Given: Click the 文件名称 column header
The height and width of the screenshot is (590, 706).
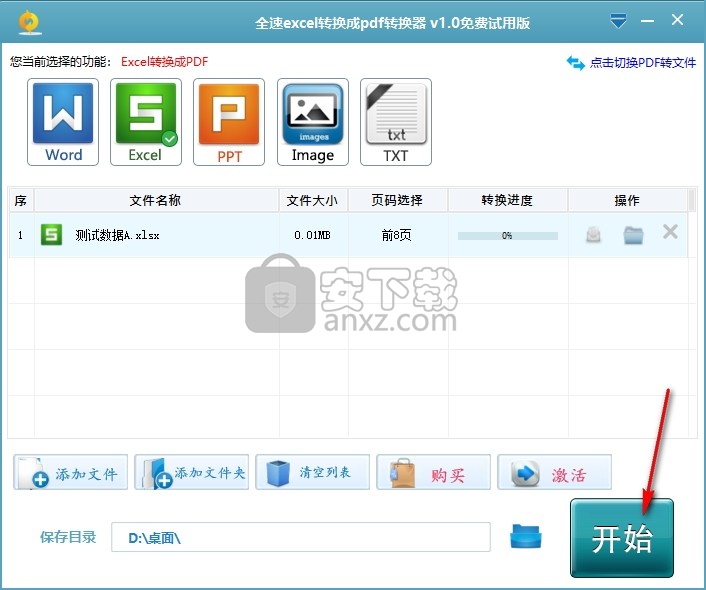Looking at the screenshot, I should 156,200.
